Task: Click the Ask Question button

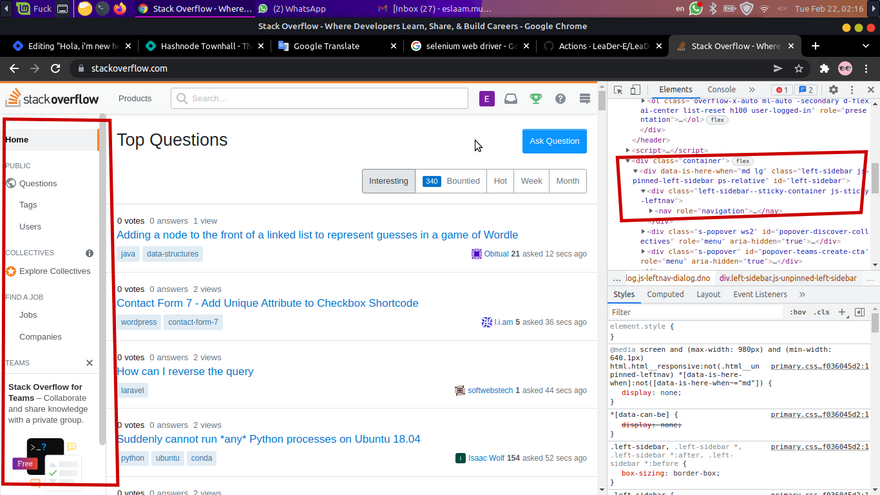Action: click(x=554, y=141)
